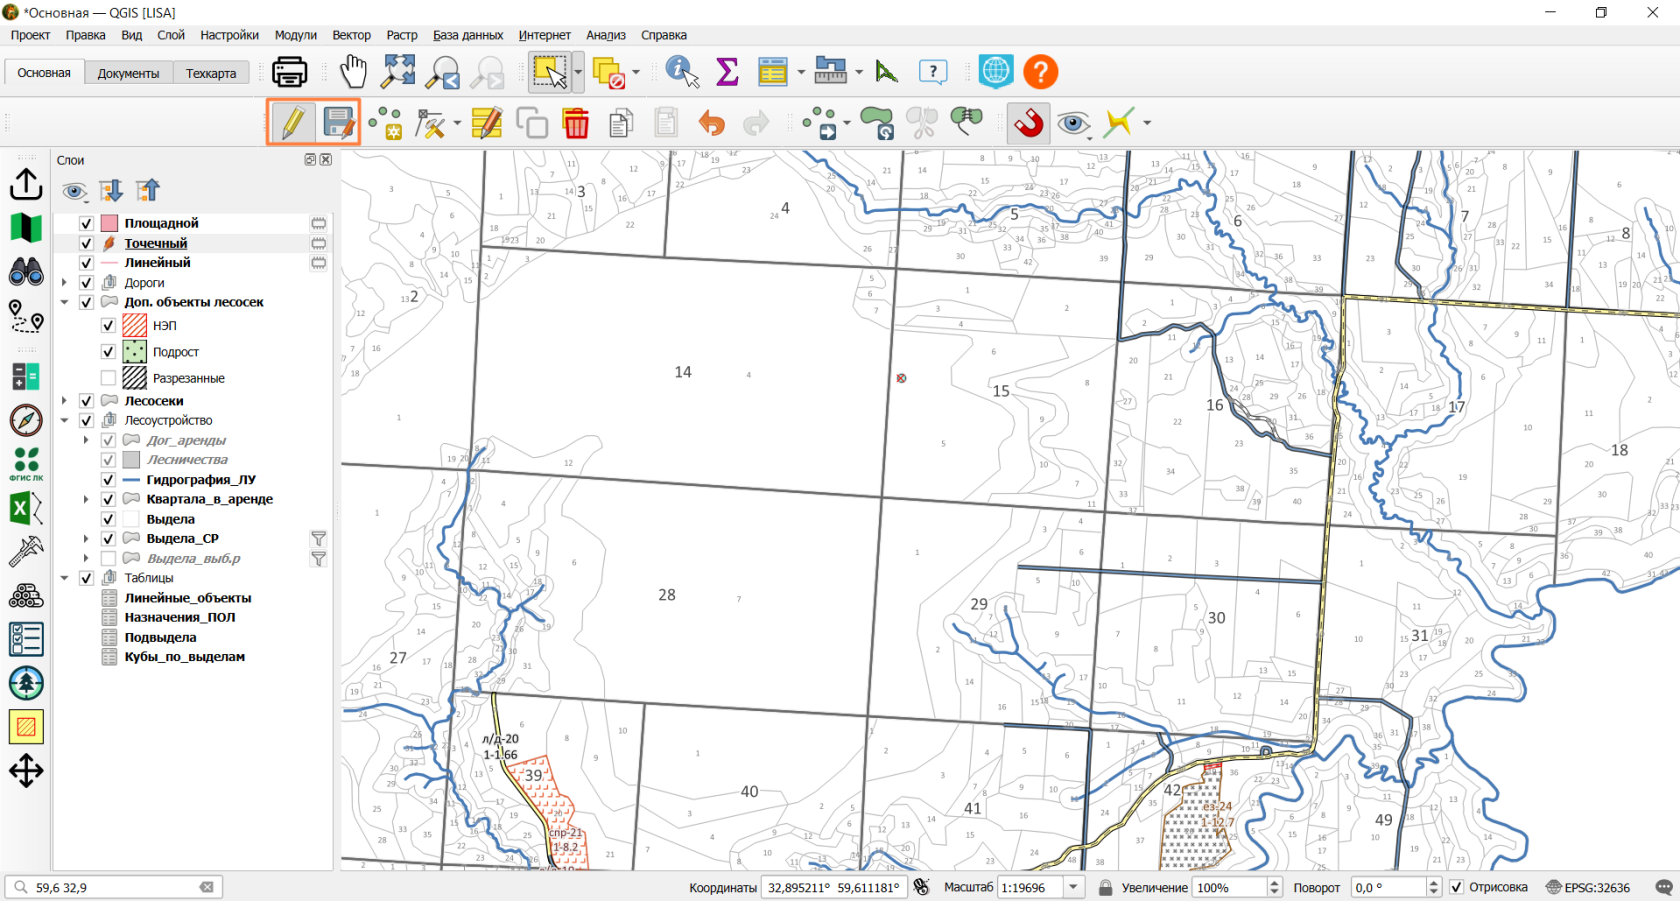
Task: Open the print layout printer icon
Action: (290, 72)
